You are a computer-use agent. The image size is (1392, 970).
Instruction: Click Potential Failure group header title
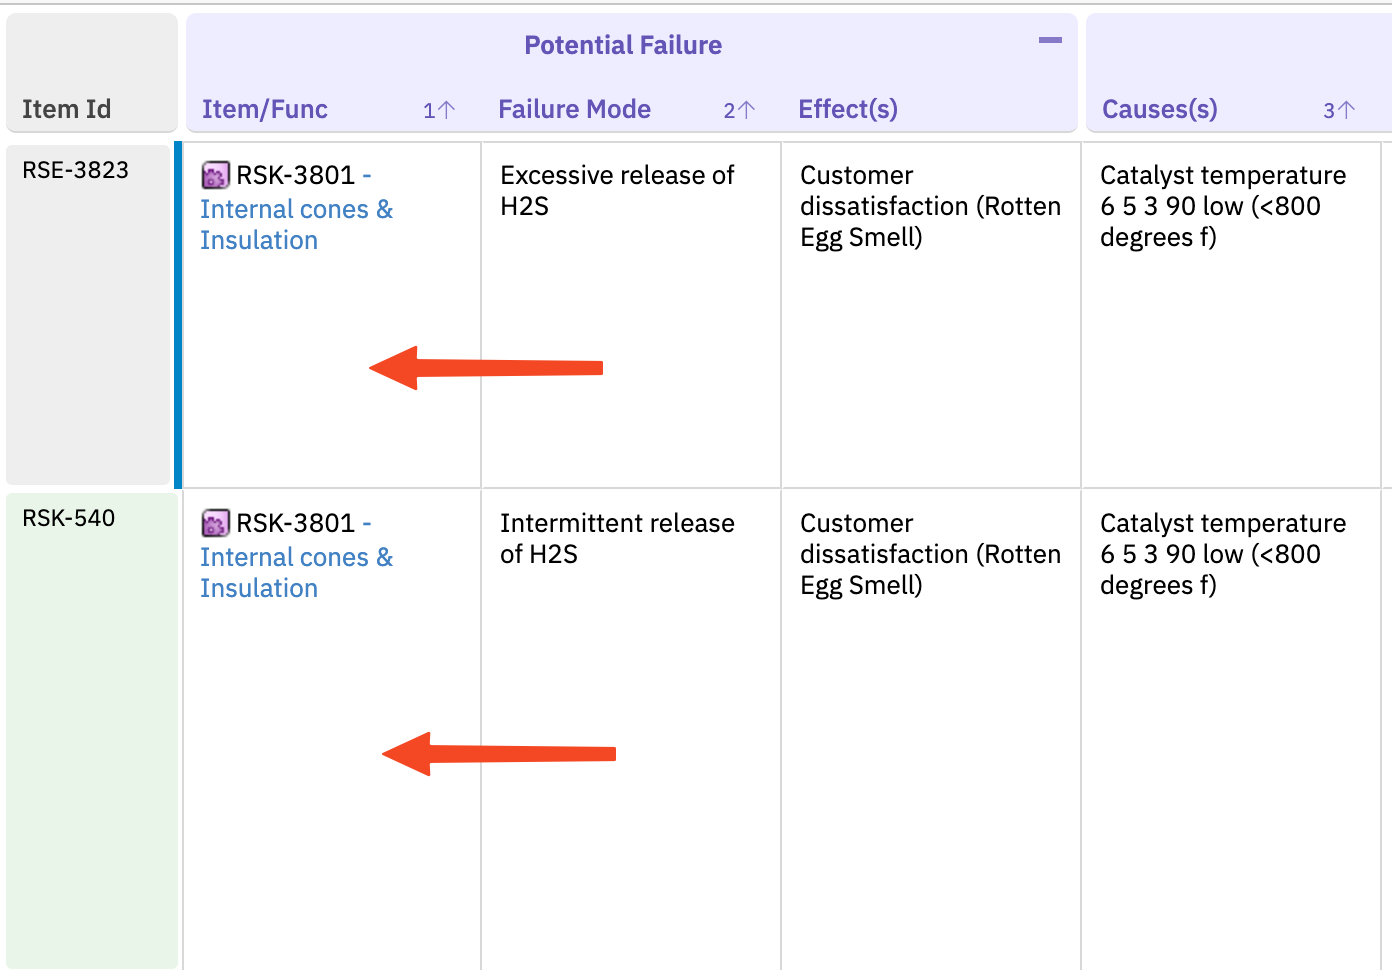click(x=623, y=45)
